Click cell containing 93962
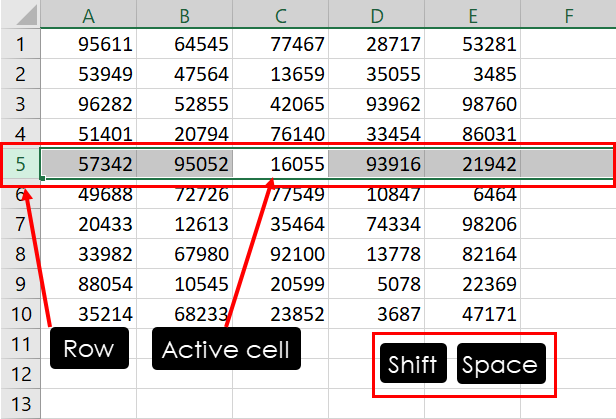Image resolution: width=616 pixels, height=419 pixels. pos(376,104)
